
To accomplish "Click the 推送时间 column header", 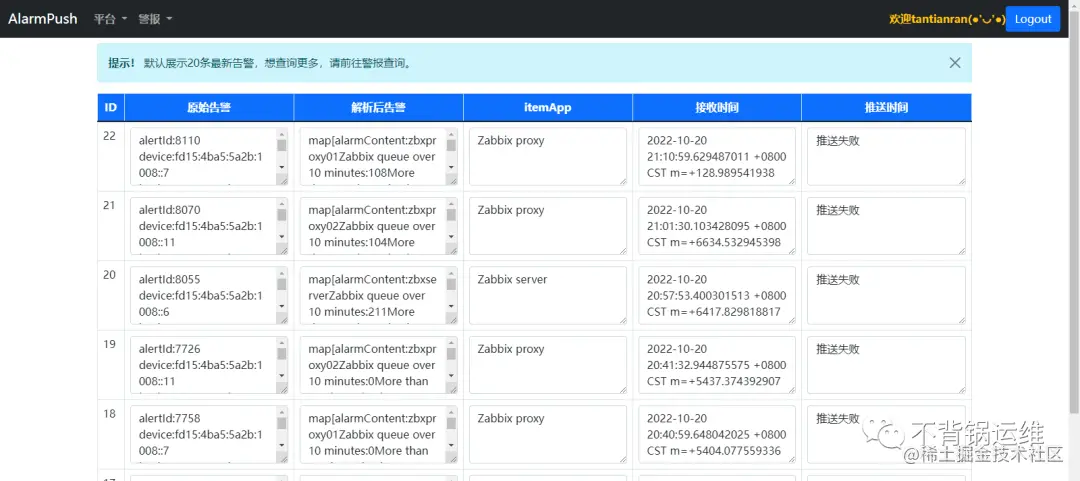I will [x=886, y=108].
